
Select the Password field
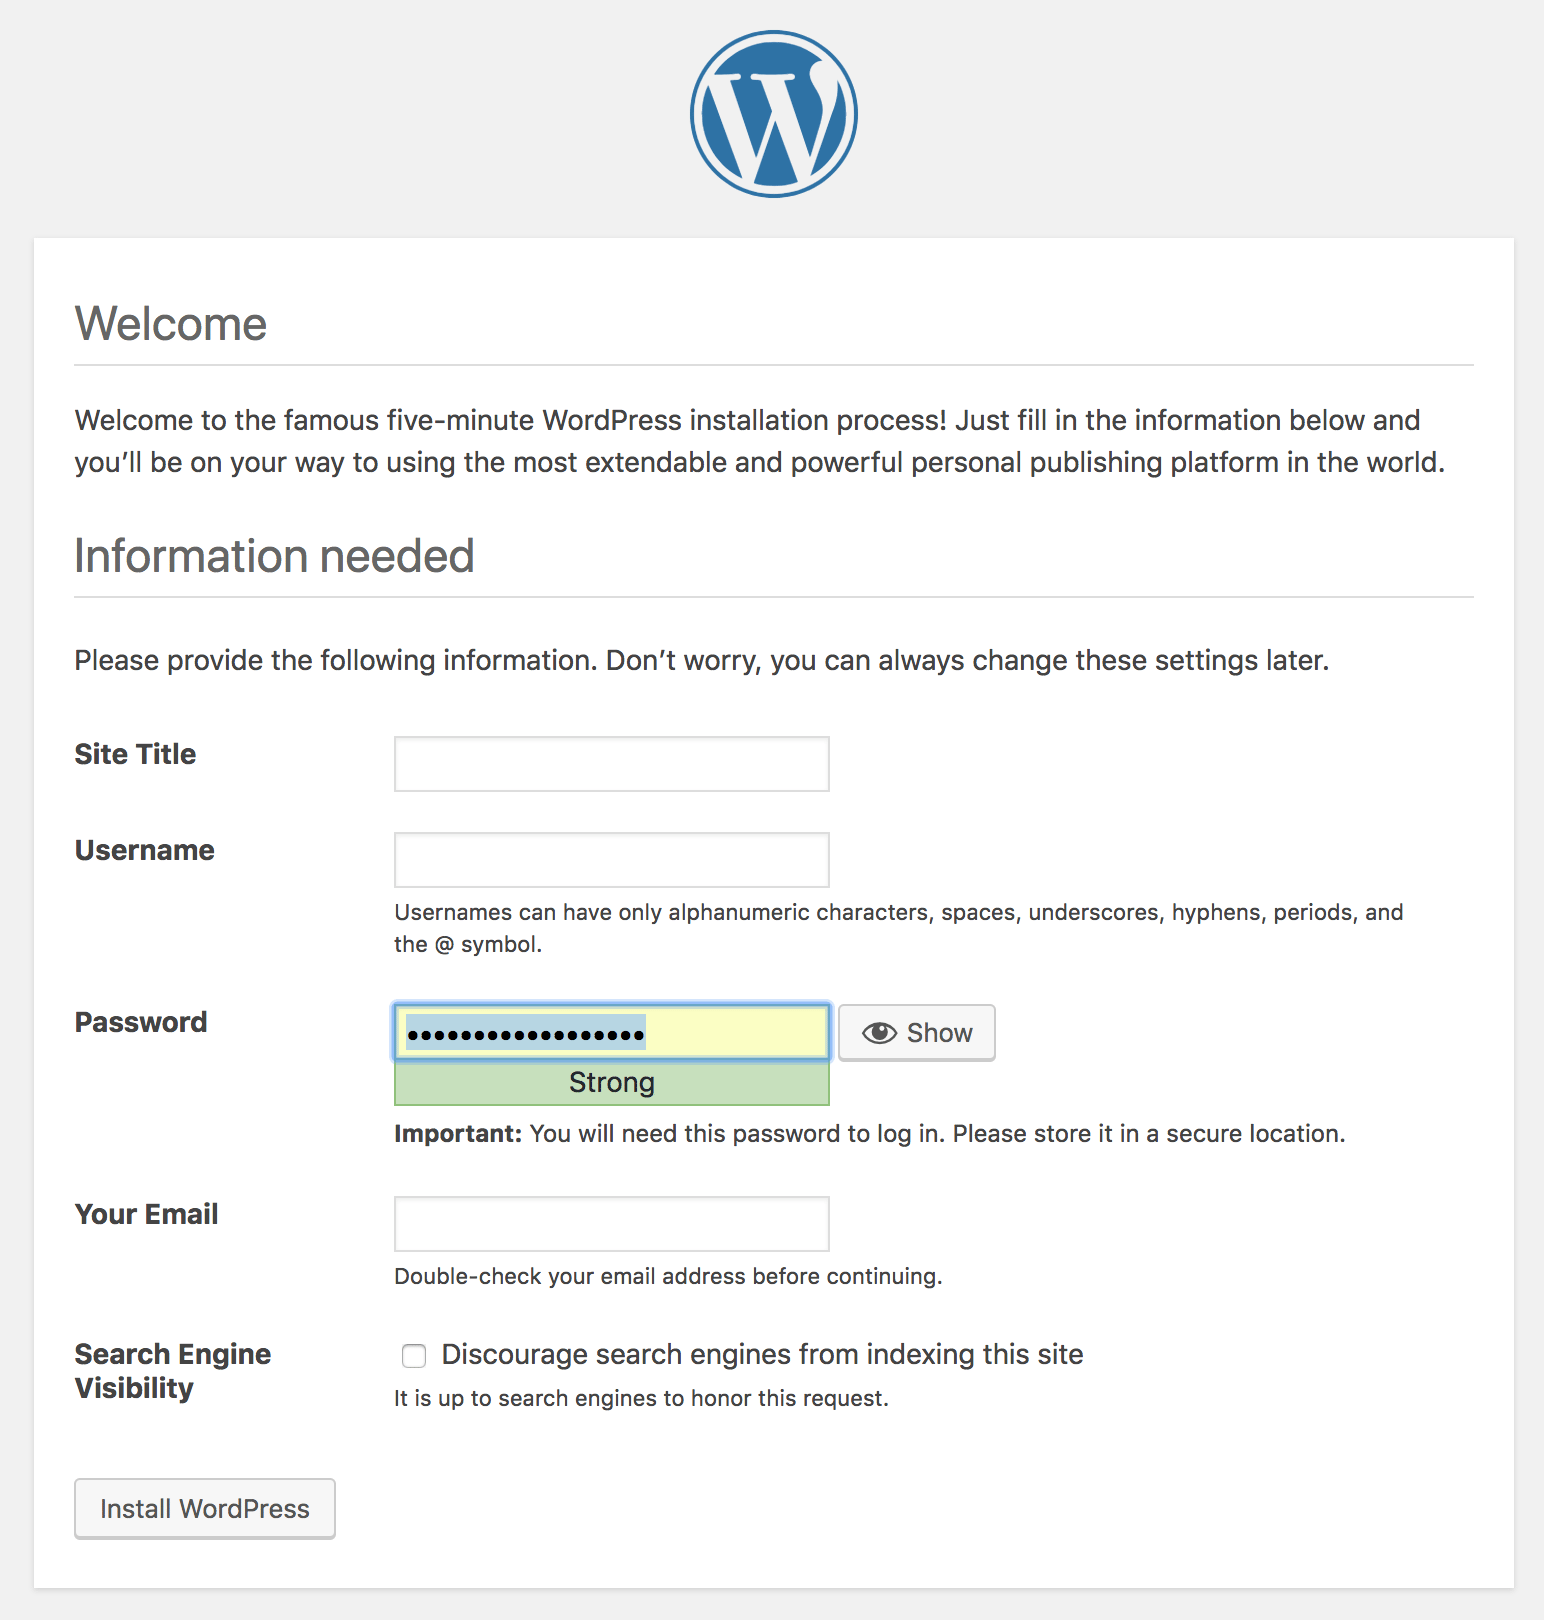click(611, 1032)
